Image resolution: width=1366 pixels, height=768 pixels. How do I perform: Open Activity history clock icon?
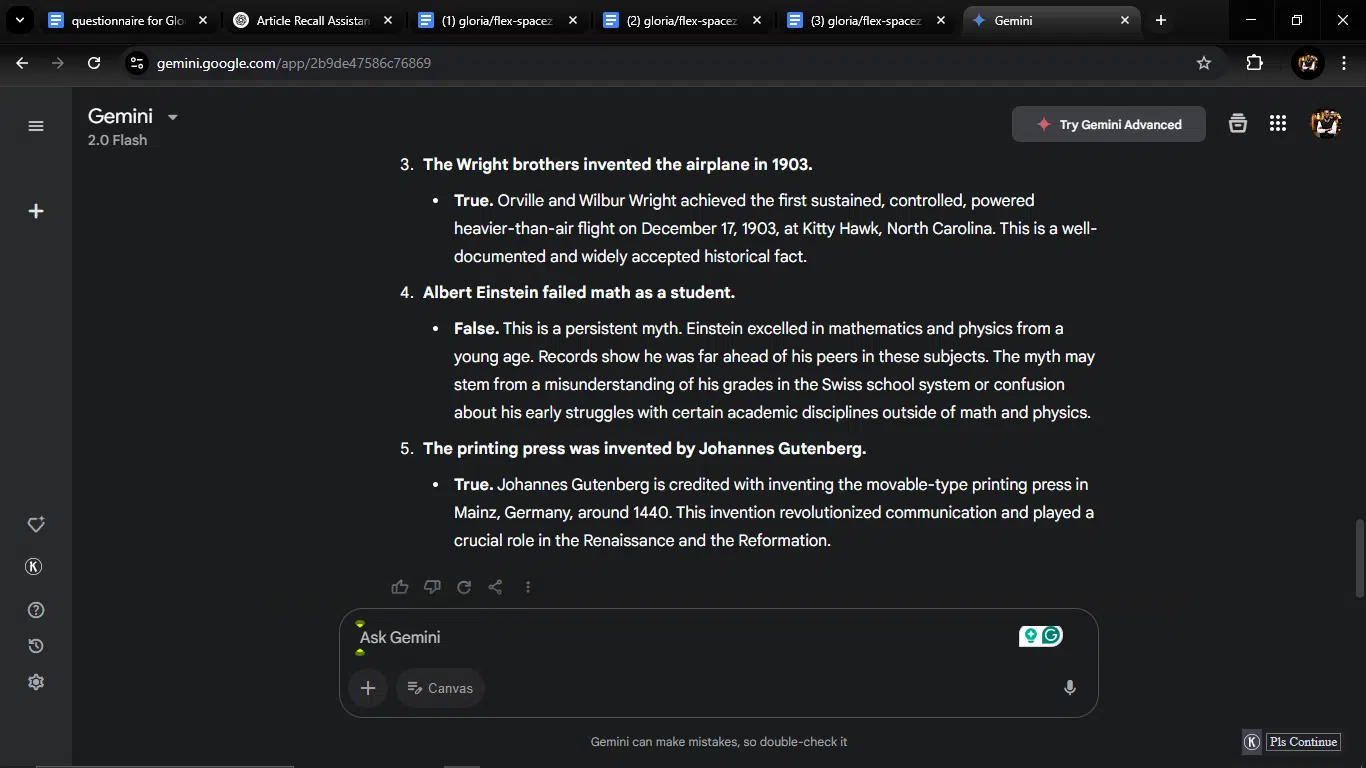coord(36,646)
